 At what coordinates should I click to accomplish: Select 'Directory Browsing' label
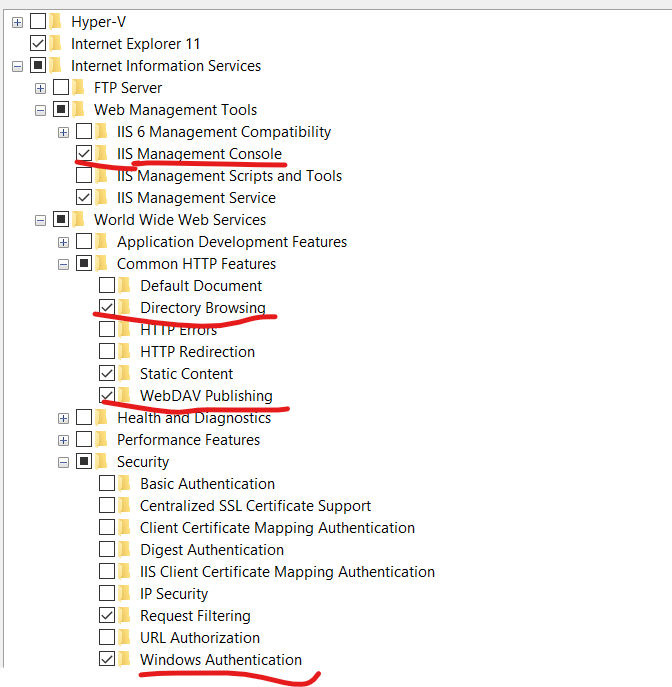(203, 308)
